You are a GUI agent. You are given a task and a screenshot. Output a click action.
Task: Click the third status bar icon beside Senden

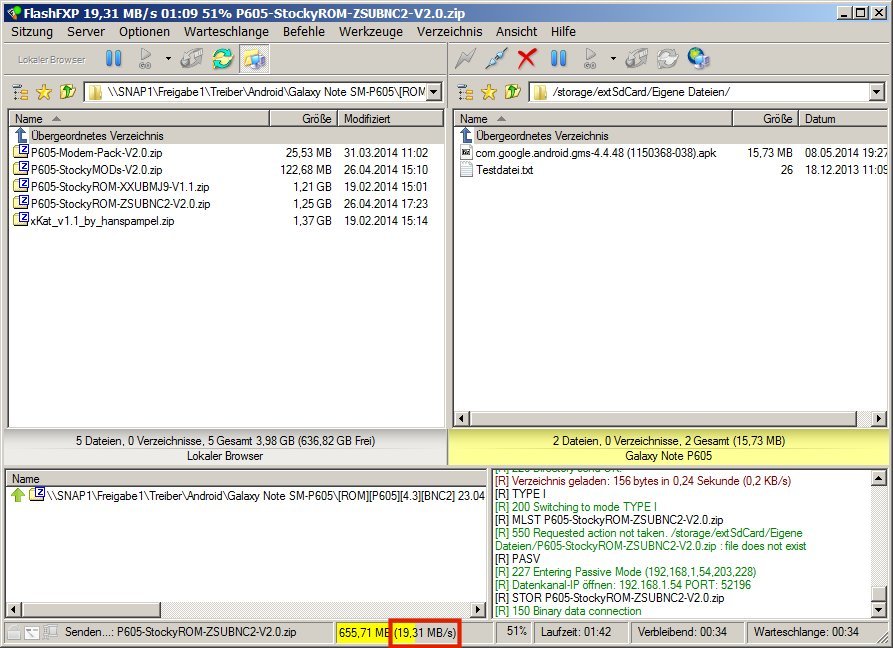[50, 632]
